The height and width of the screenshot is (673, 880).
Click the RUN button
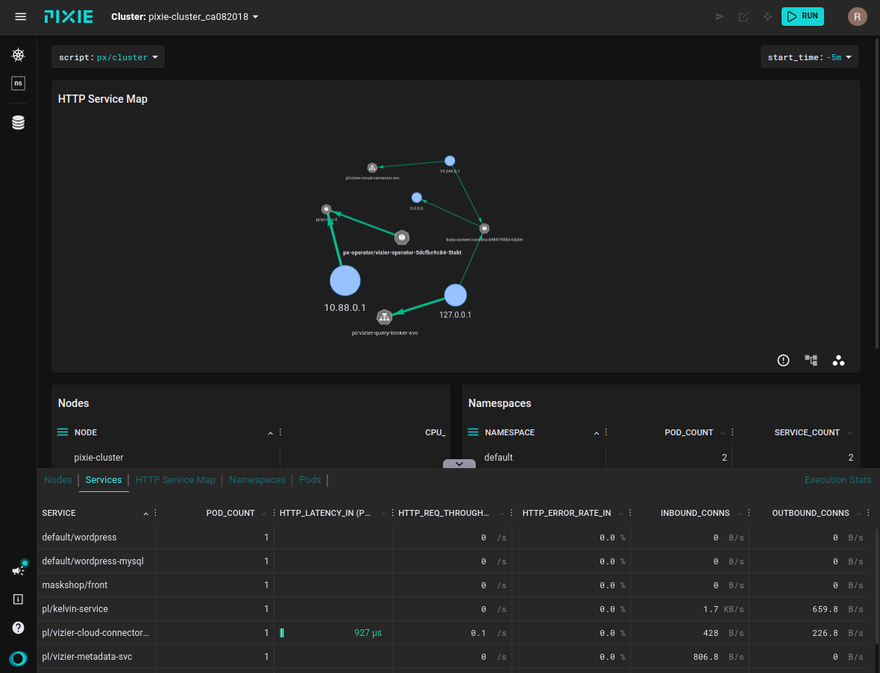802,16
